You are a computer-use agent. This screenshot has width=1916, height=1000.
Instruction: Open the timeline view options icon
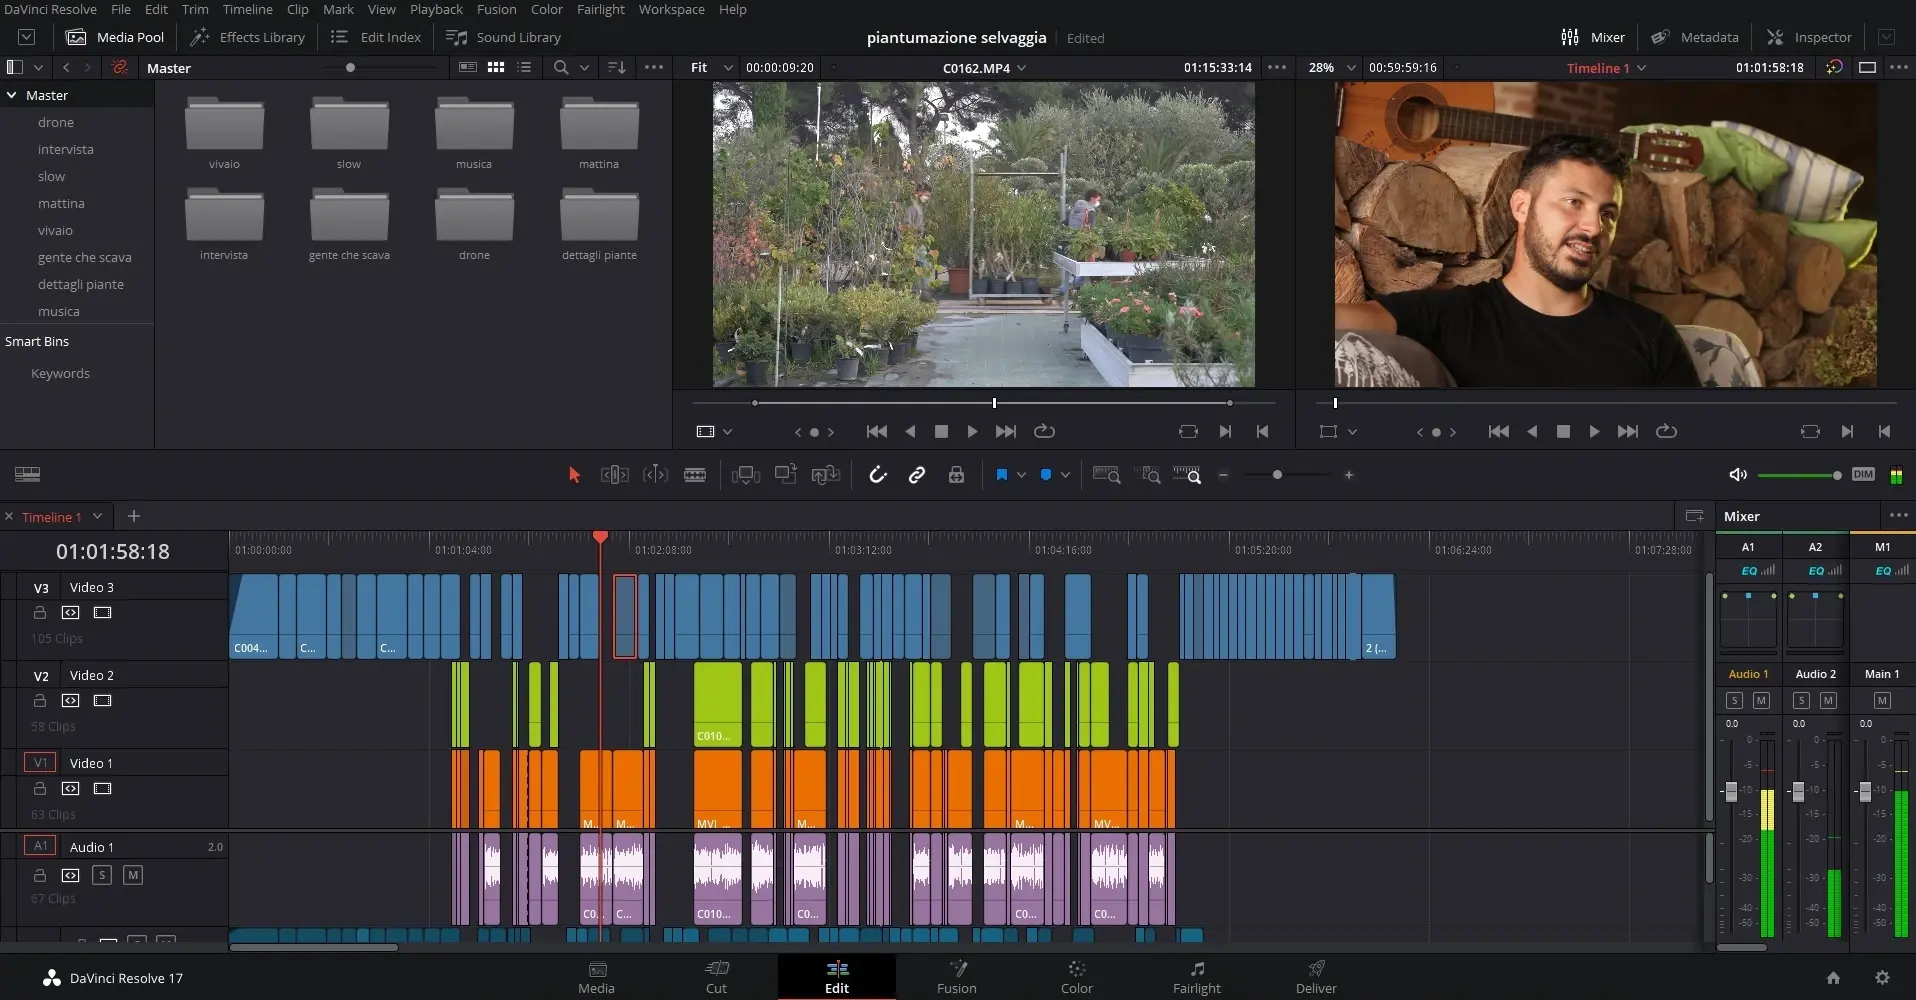tap(27, 475)
